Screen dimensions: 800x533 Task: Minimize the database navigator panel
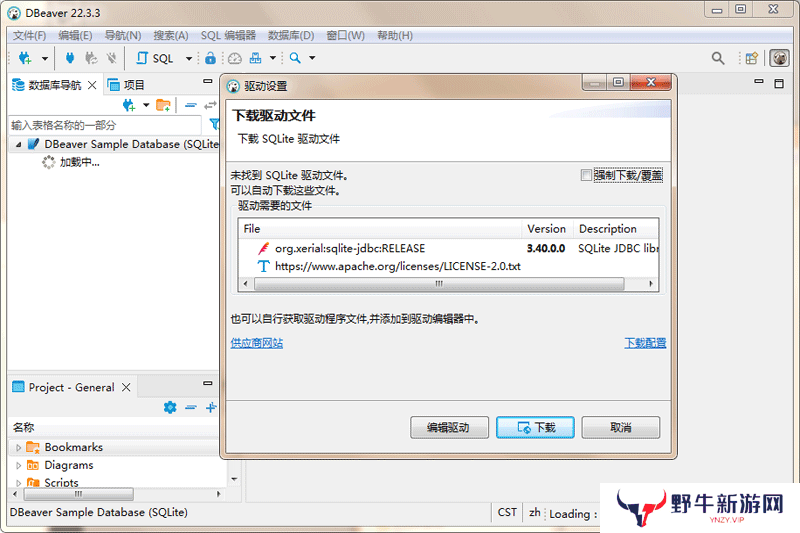pyautogui.click(x=208, y=81)
